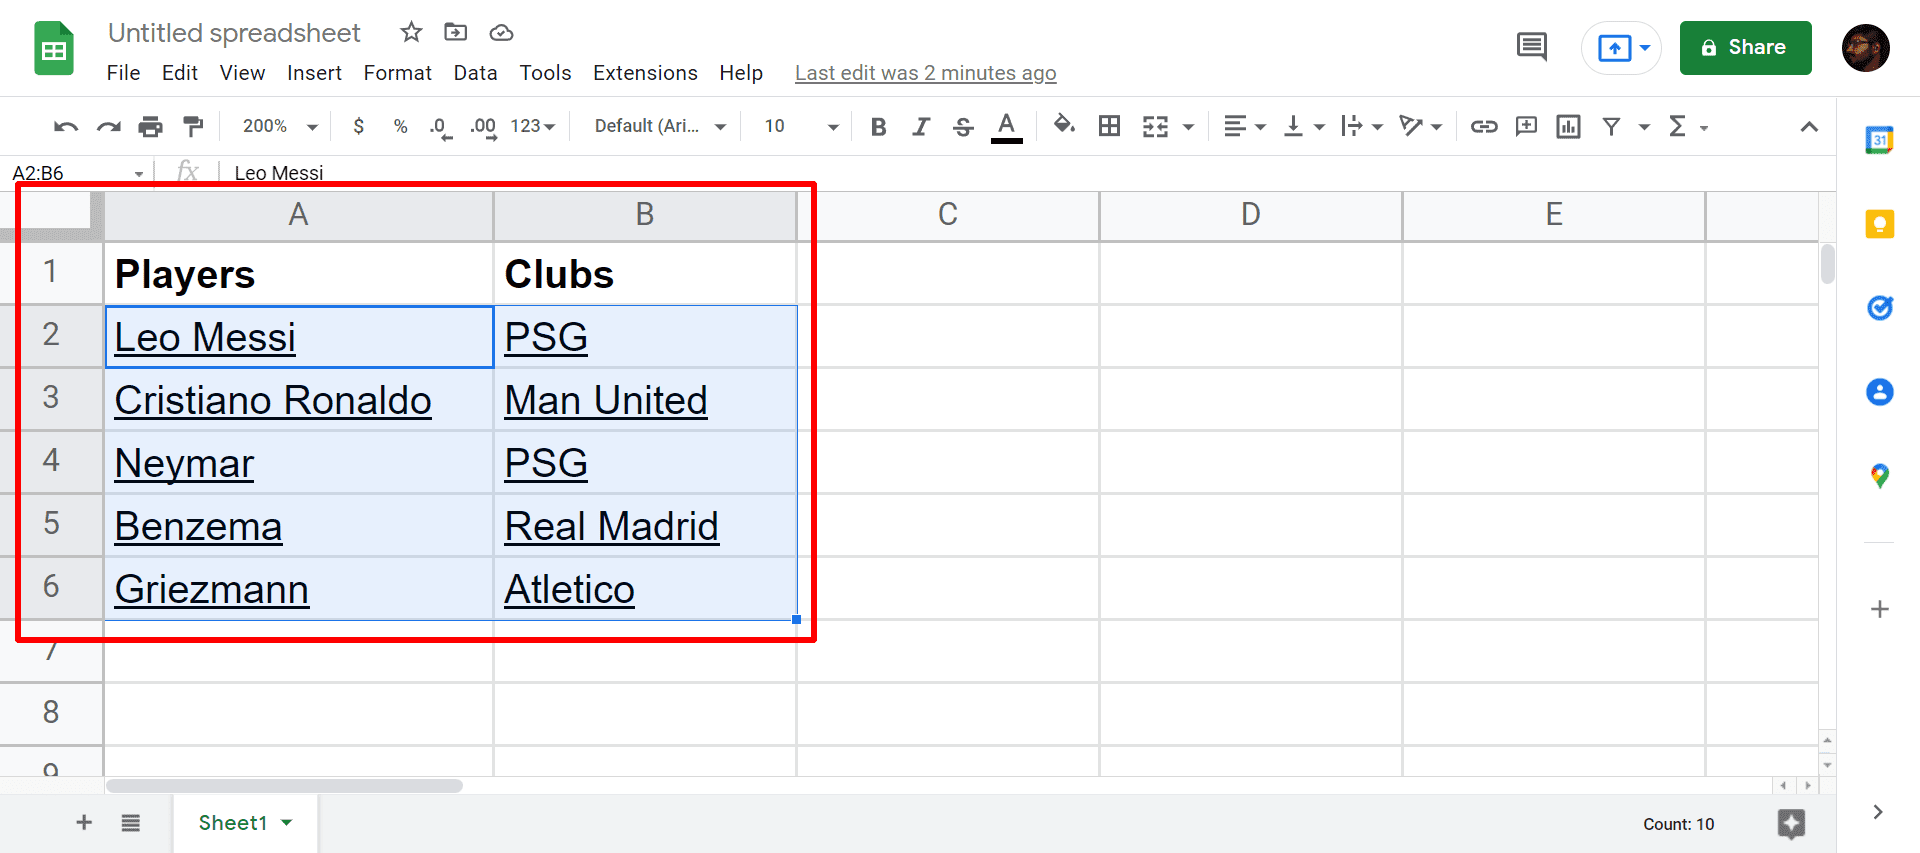
Task: Open Google Tasks side panel
Action: [1879, 308]
